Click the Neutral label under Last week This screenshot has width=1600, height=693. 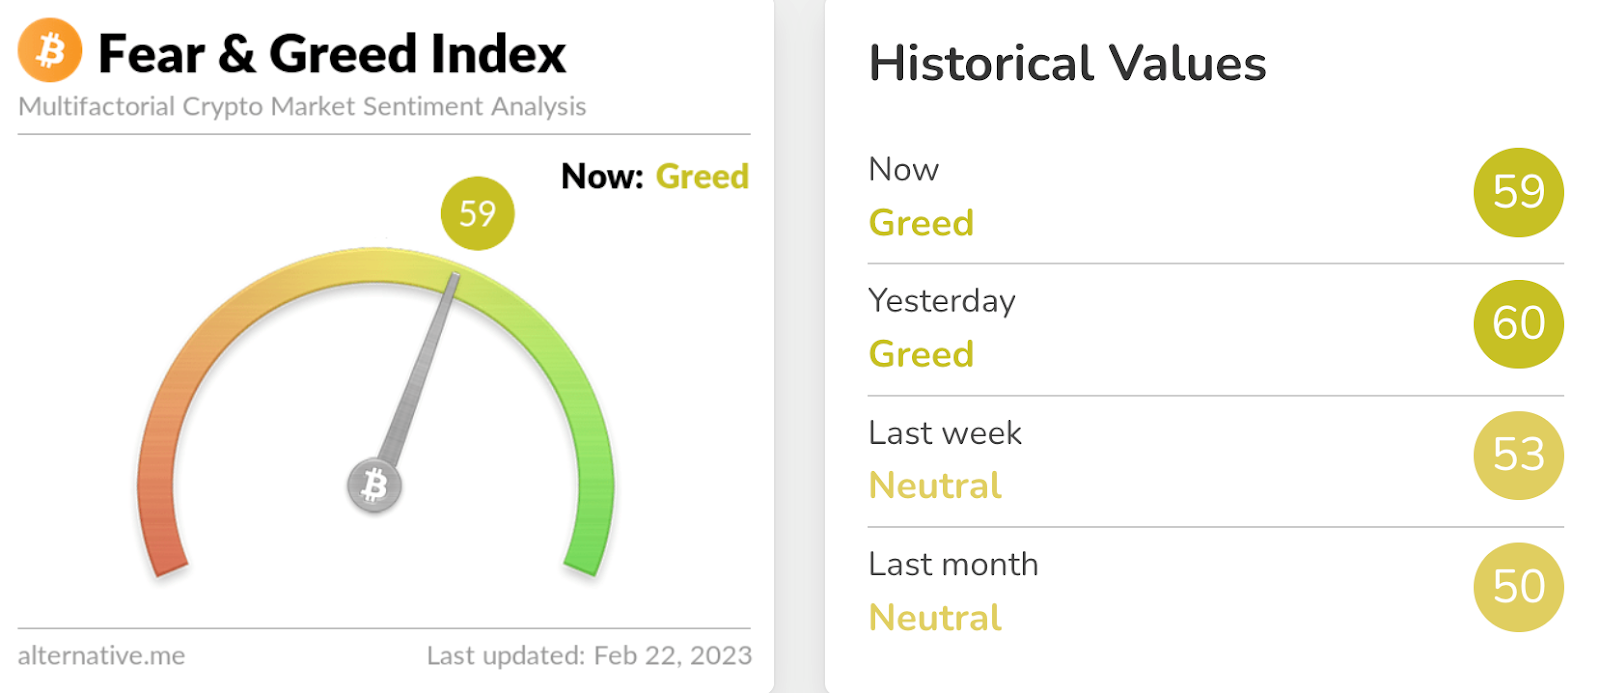(x=935, y=486)
